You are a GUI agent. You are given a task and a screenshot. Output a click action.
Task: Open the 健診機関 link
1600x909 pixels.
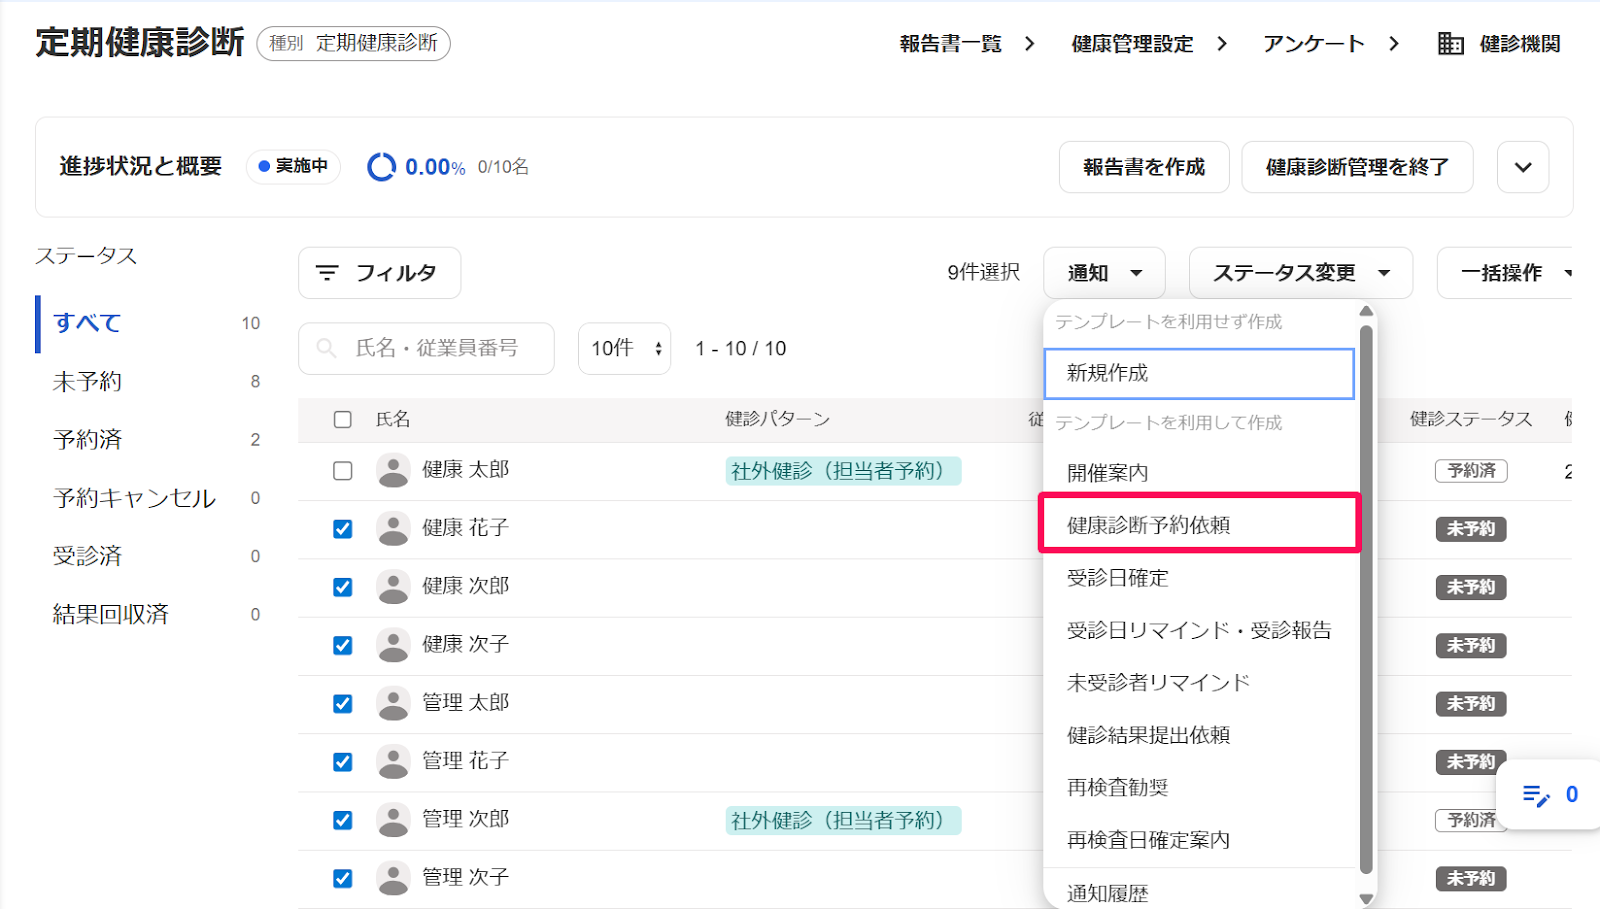tap(1520, 44)
